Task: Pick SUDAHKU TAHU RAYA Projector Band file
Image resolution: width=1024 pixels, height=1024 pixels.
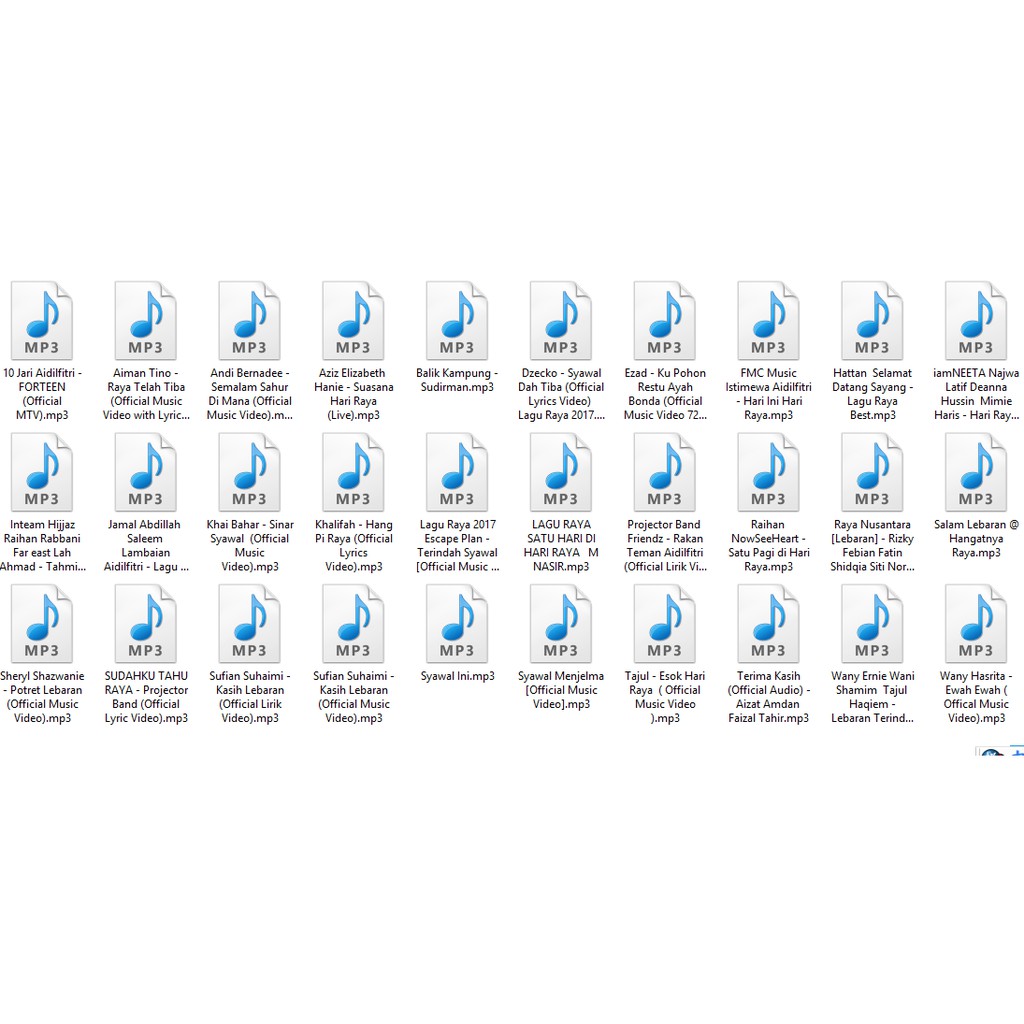Action: point(145,625)
